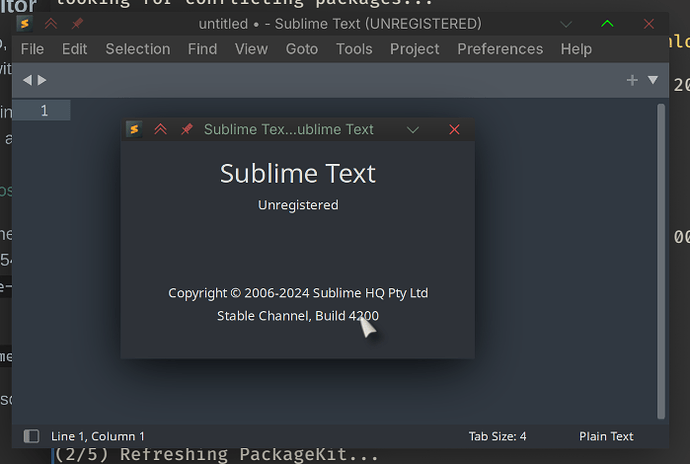
Task: Open the Plain Text syntax selector
Action: [606, 436]
